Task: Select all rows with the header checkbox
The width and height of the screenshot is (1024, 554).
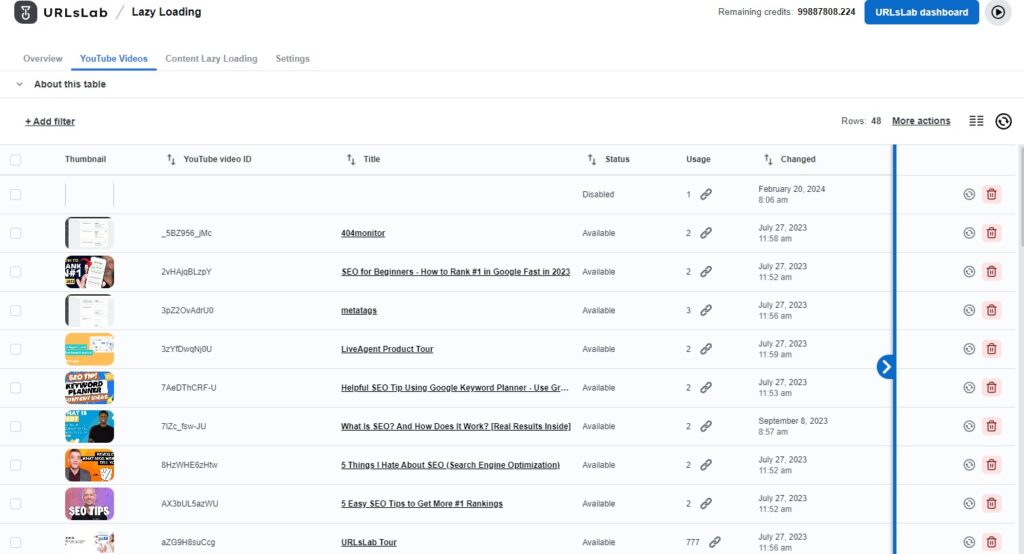Action: 16,160
